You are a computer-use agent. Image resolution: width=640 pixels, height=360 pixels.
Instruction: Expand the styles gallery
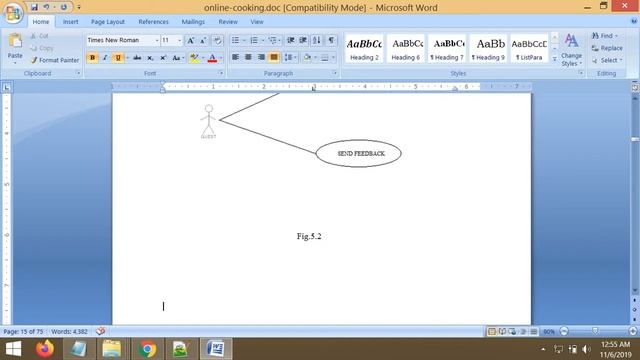point(555,59)
